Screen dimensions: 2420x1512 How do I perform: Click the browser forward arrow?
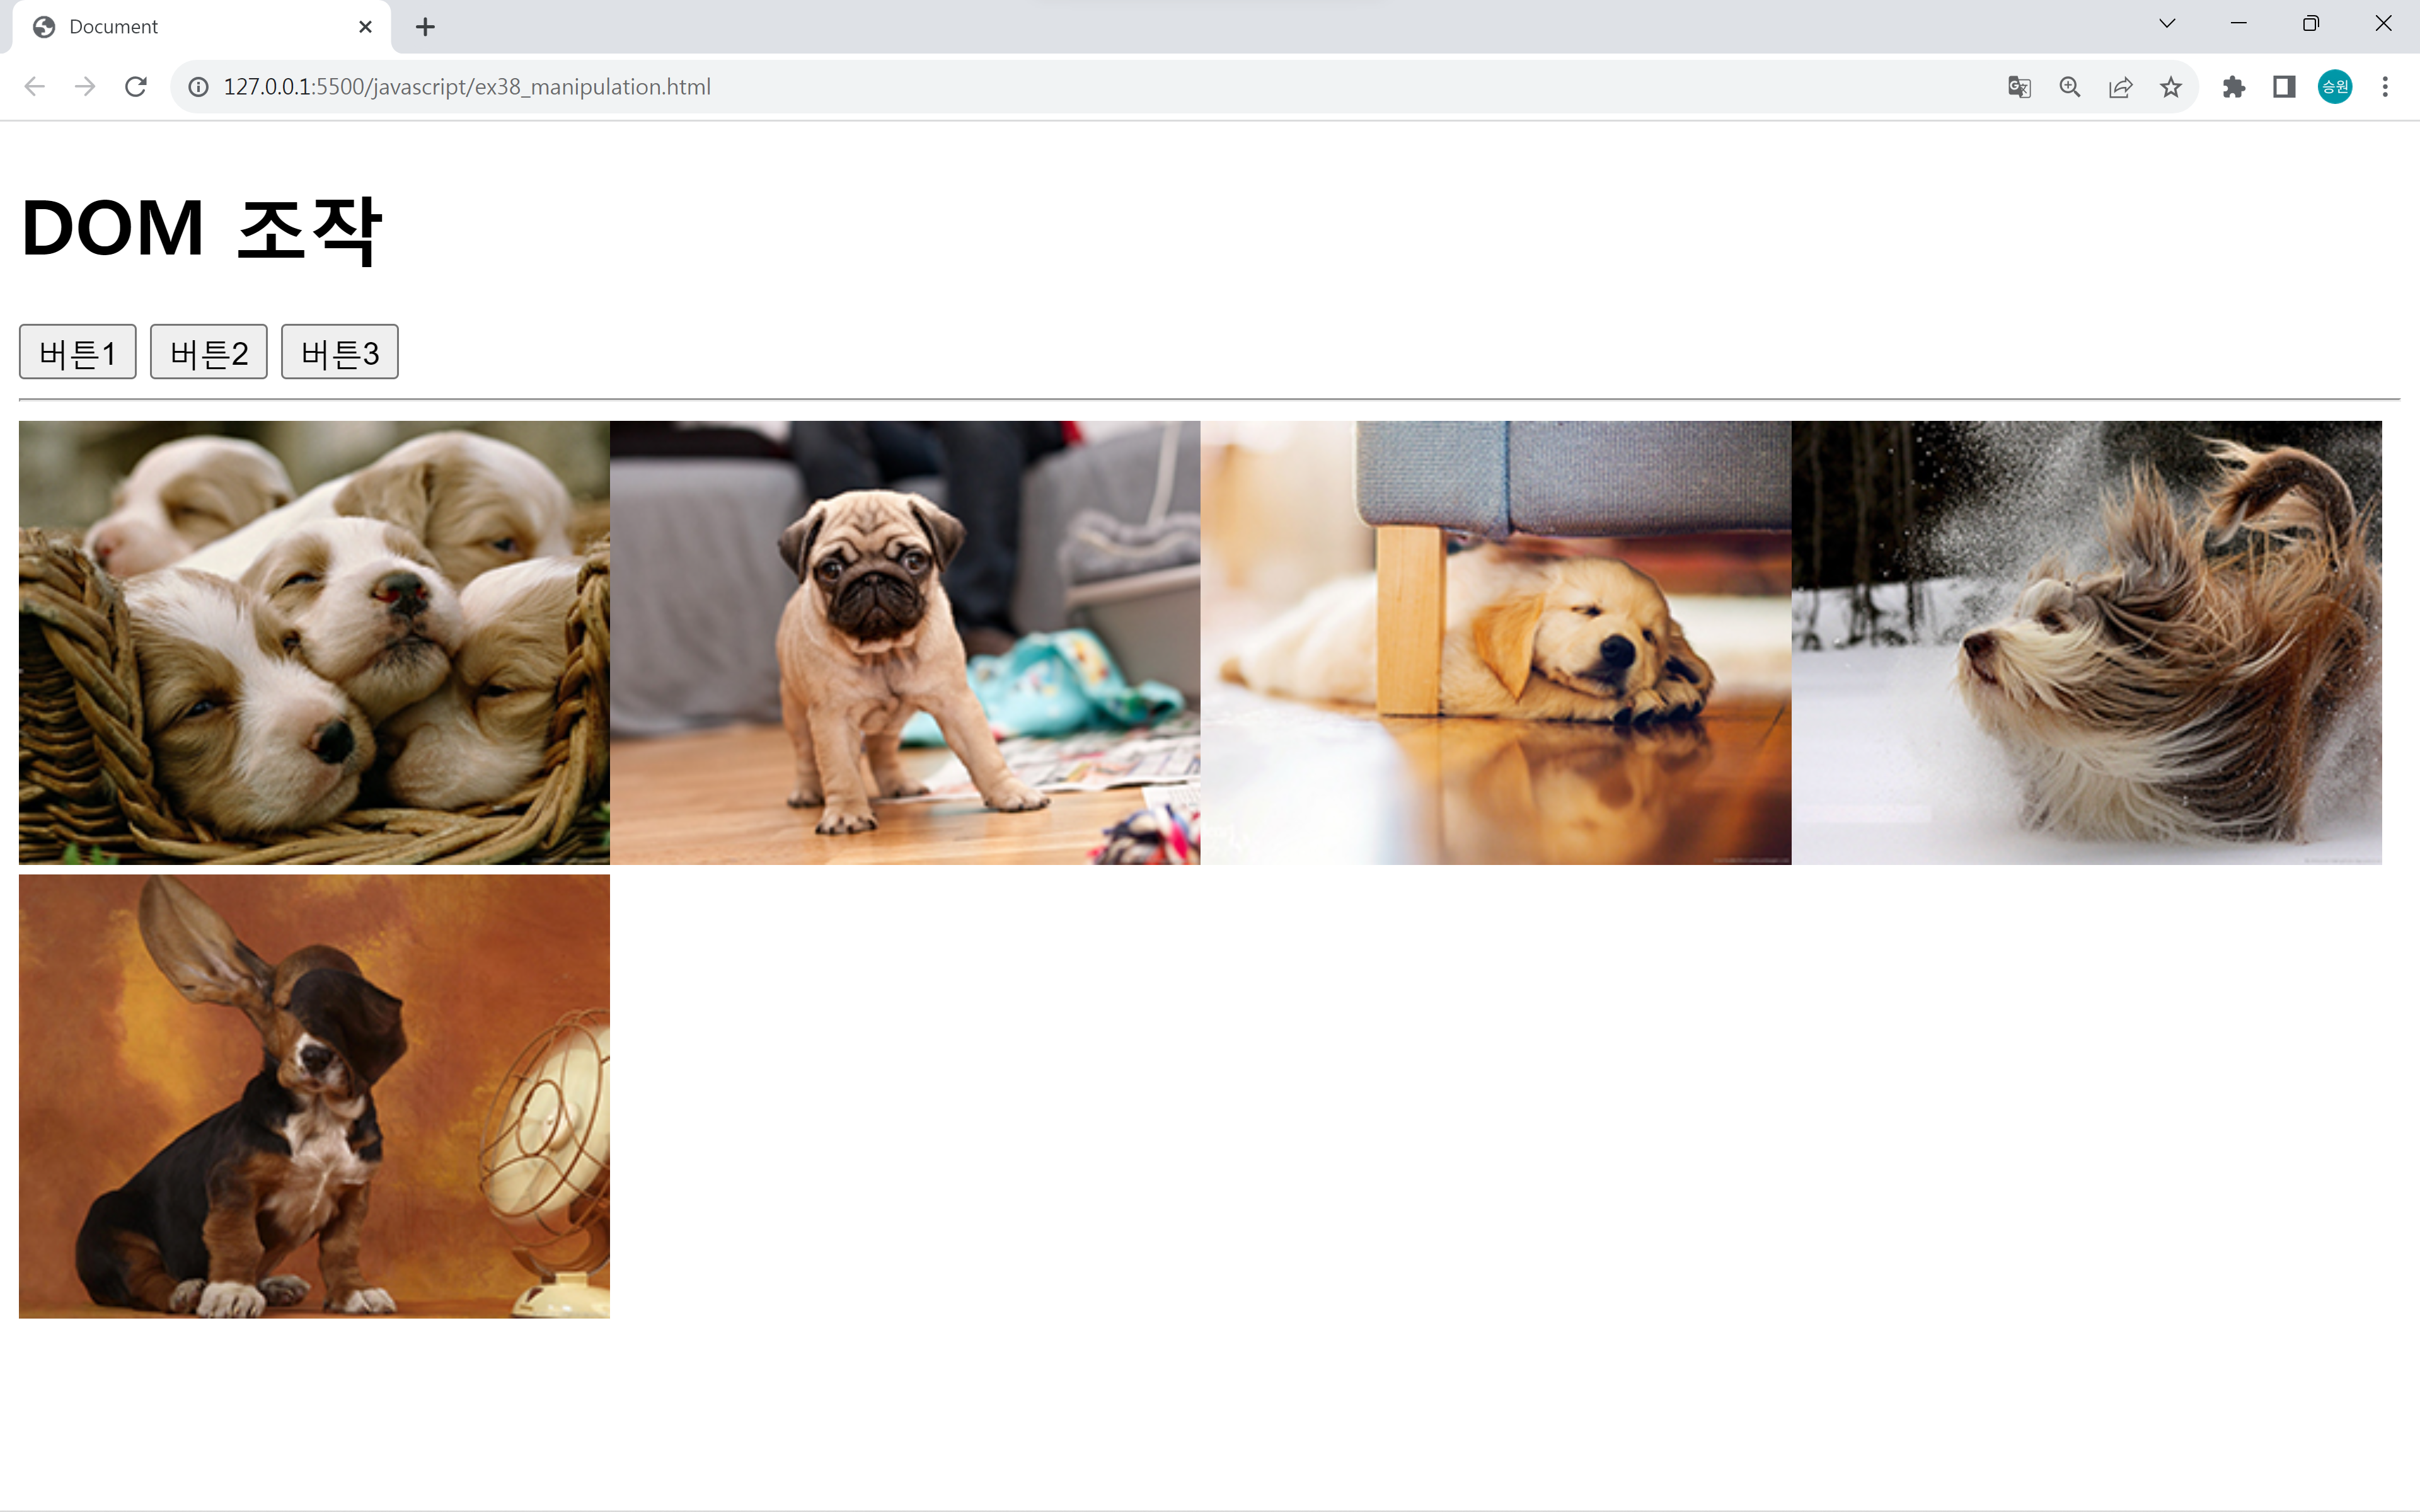[x=85, y=87]
